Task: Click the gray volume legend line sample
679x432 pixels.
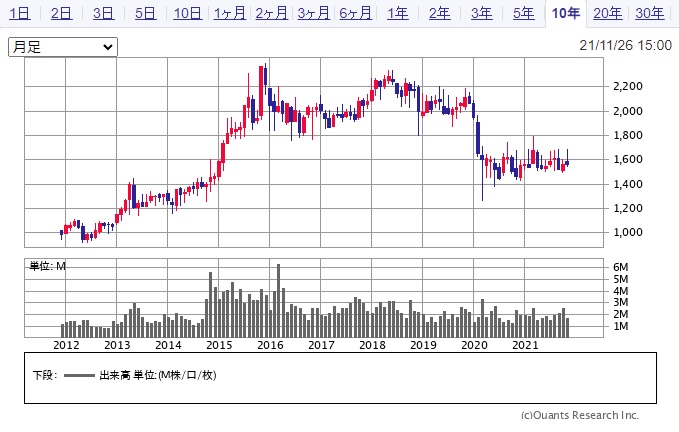Action: point(79,376)
